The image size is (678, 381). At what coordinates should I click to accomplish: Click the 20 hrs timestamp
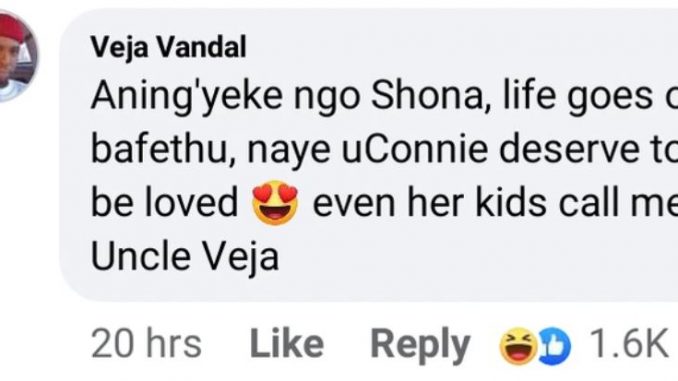pos(146,344)
